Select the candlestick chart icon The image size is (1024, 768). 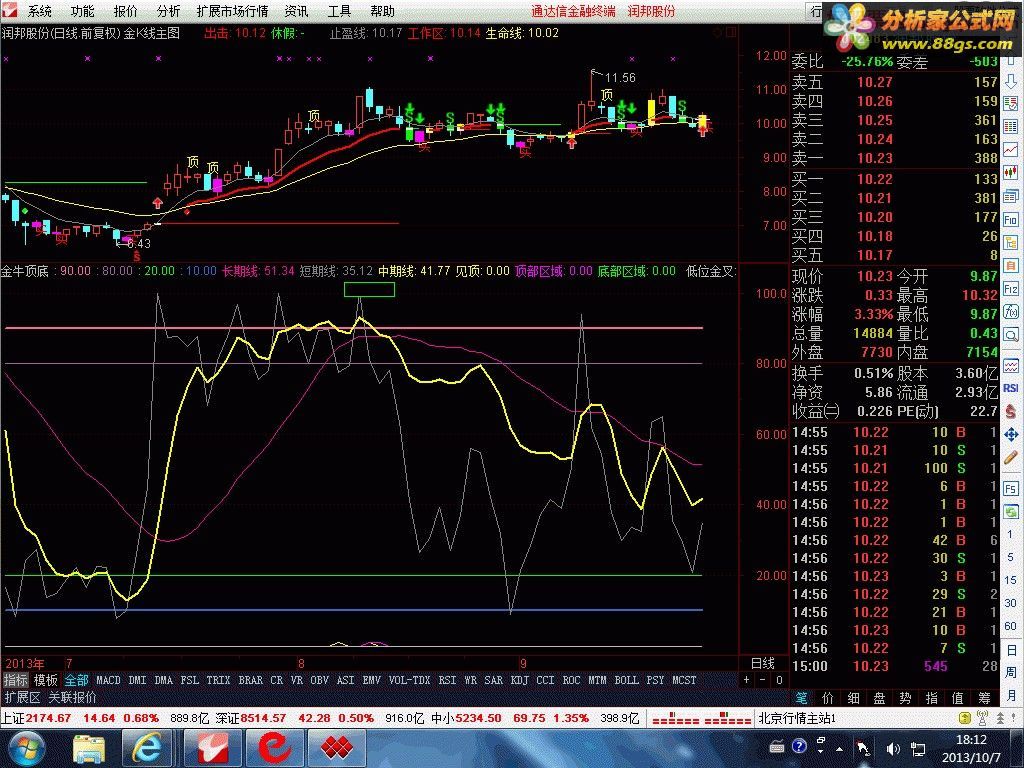[1011, 172]
